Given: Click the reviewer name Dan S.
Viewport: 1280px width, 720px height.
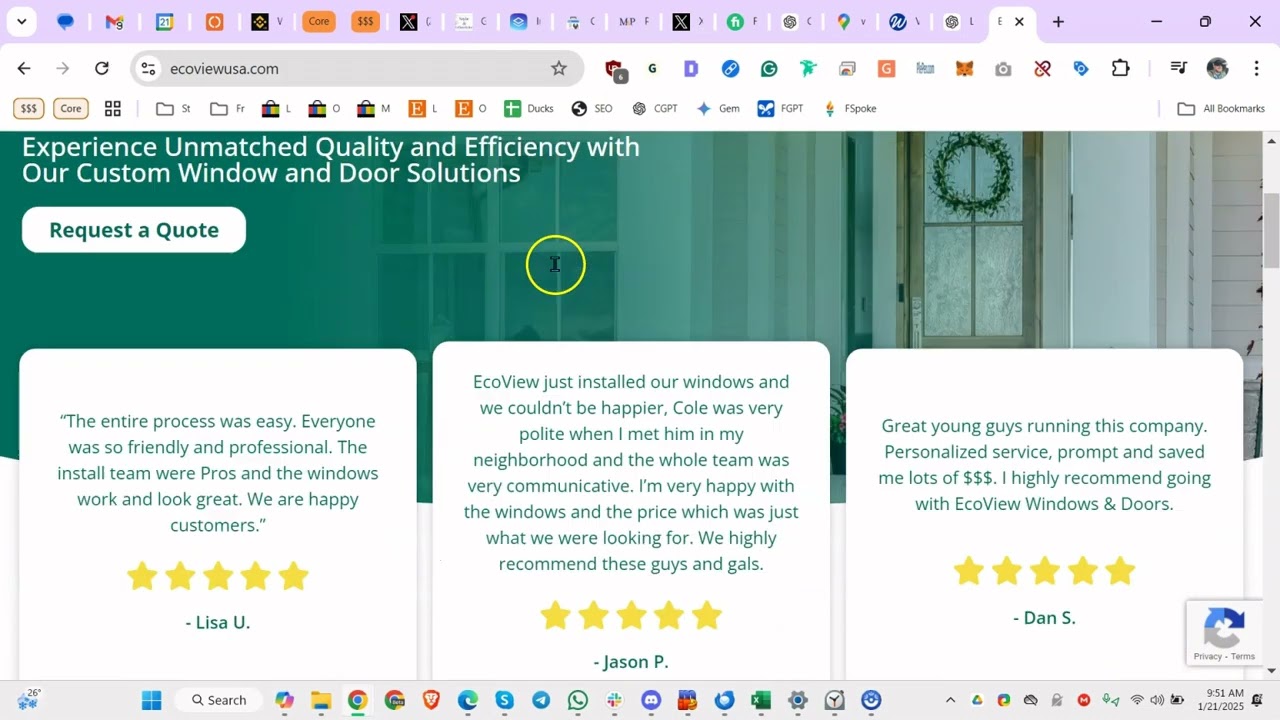Looking at the screenshot, I should point(1045,617).
